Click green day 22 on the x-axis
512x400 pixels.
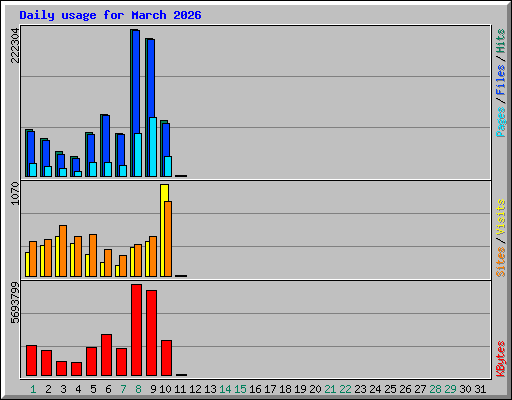click(x=345, y=389)
